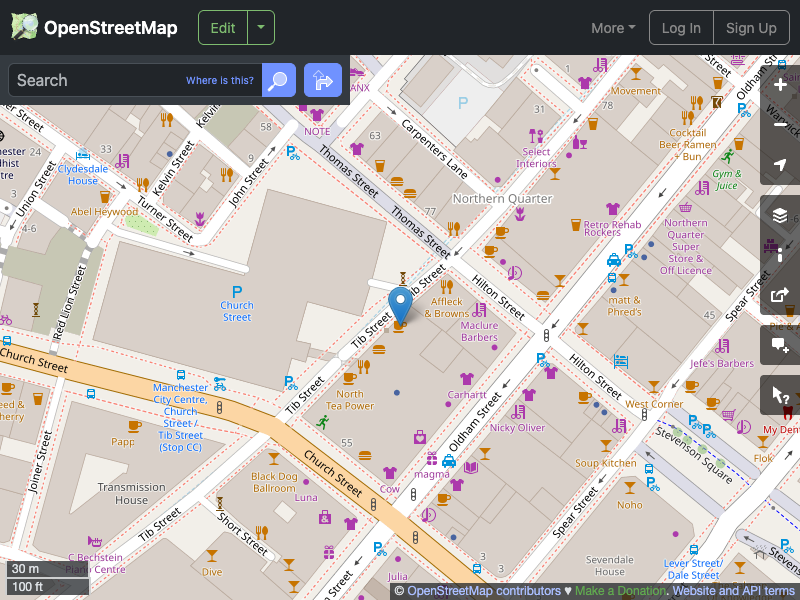Open the Map Key panel
Image resolution: width=800 pixels, height=600 pixels.
[x=780, y=254]
